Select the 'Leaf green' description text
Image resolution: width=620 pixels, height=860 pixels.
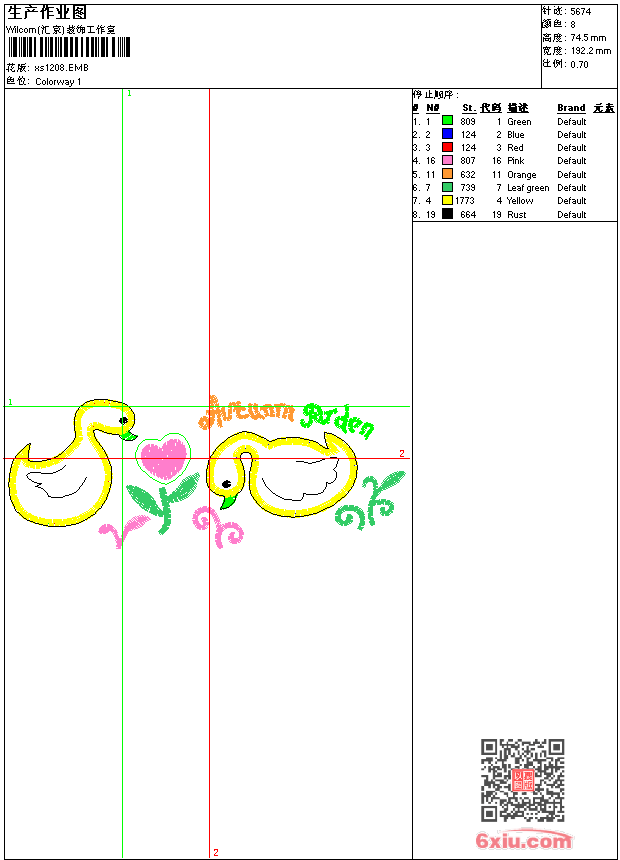(528, 188)
